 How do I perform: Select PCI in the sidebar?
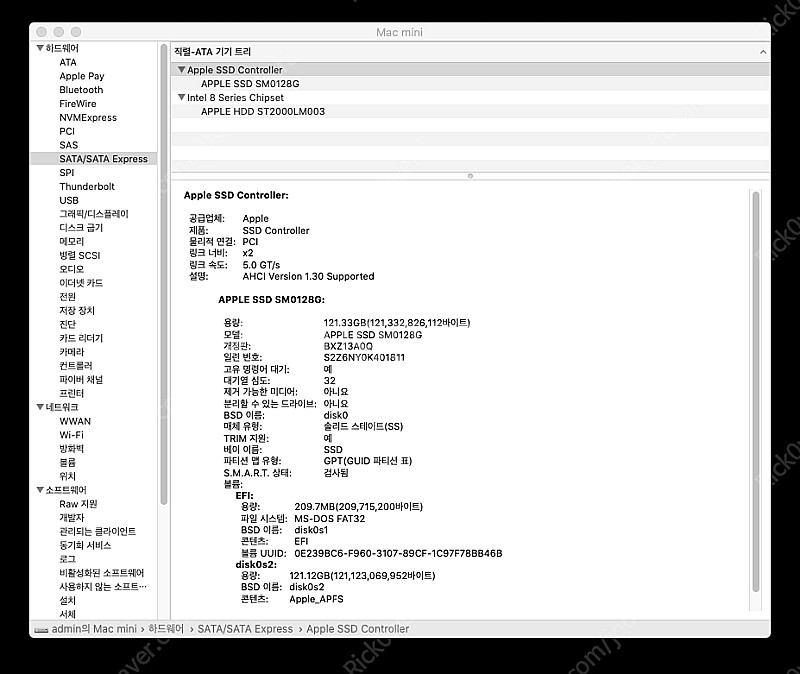coord(67,131)
